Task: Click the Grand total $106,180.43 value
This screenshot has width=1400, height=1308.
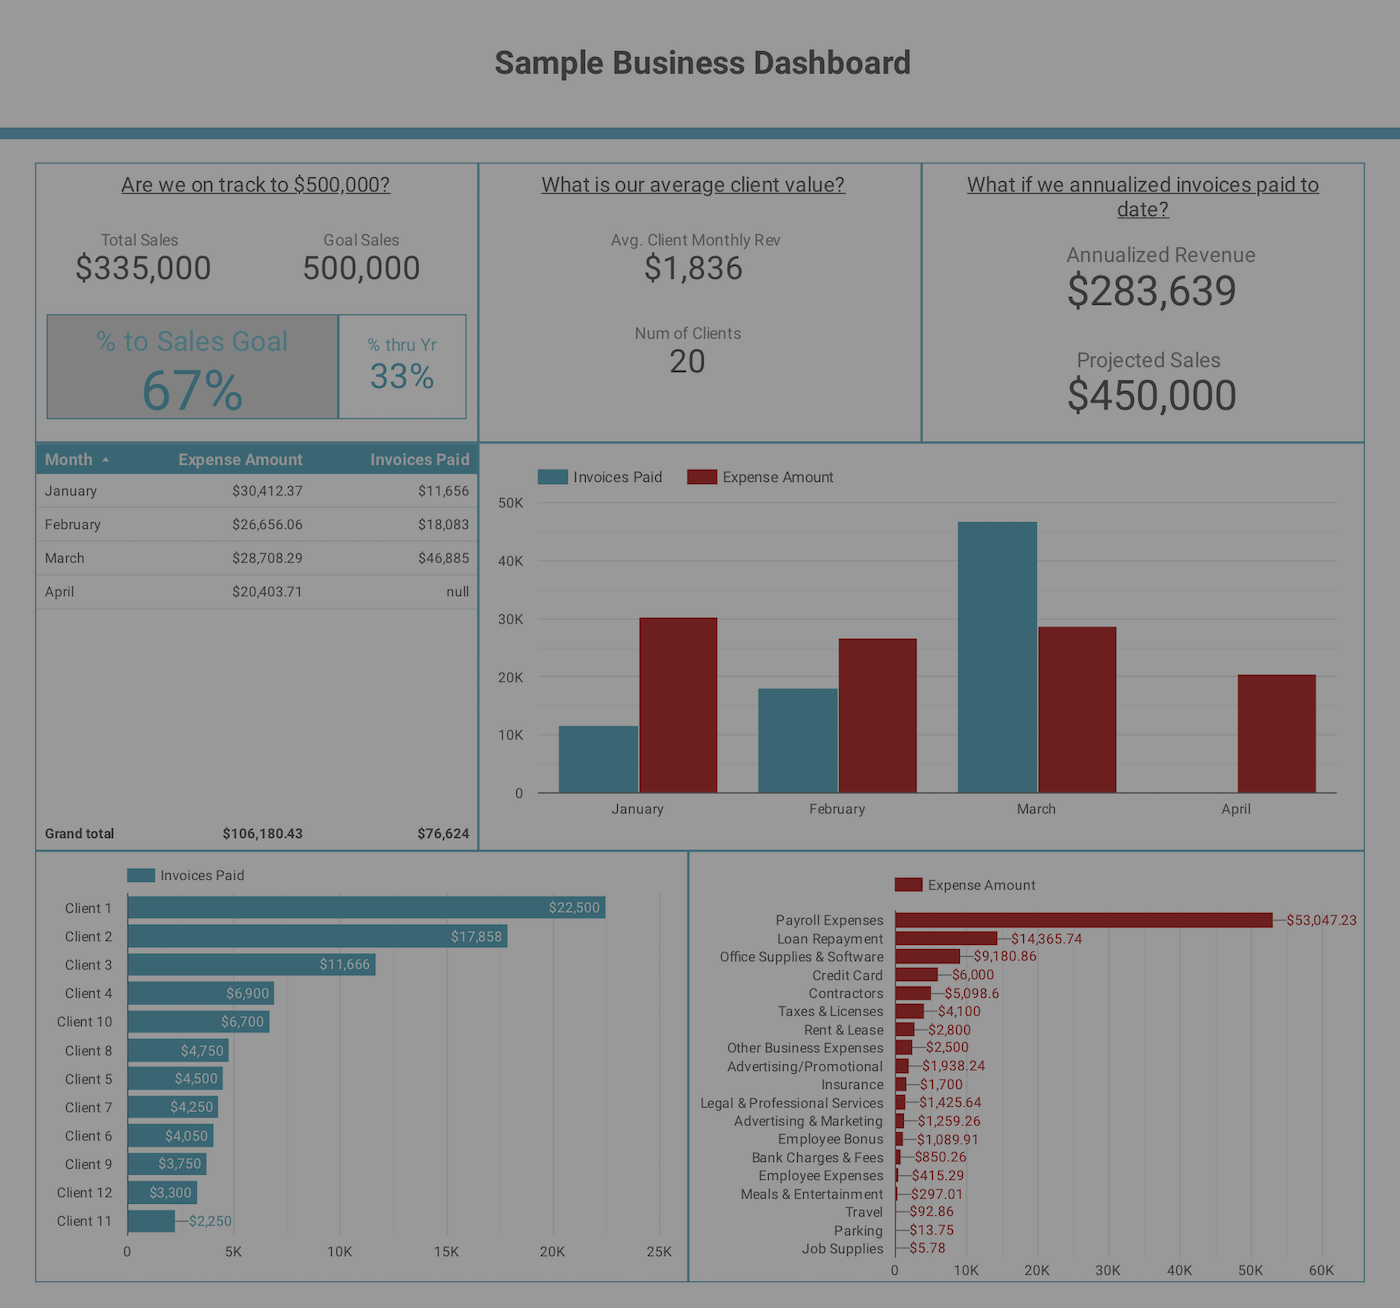Action: tap(262, 833)
